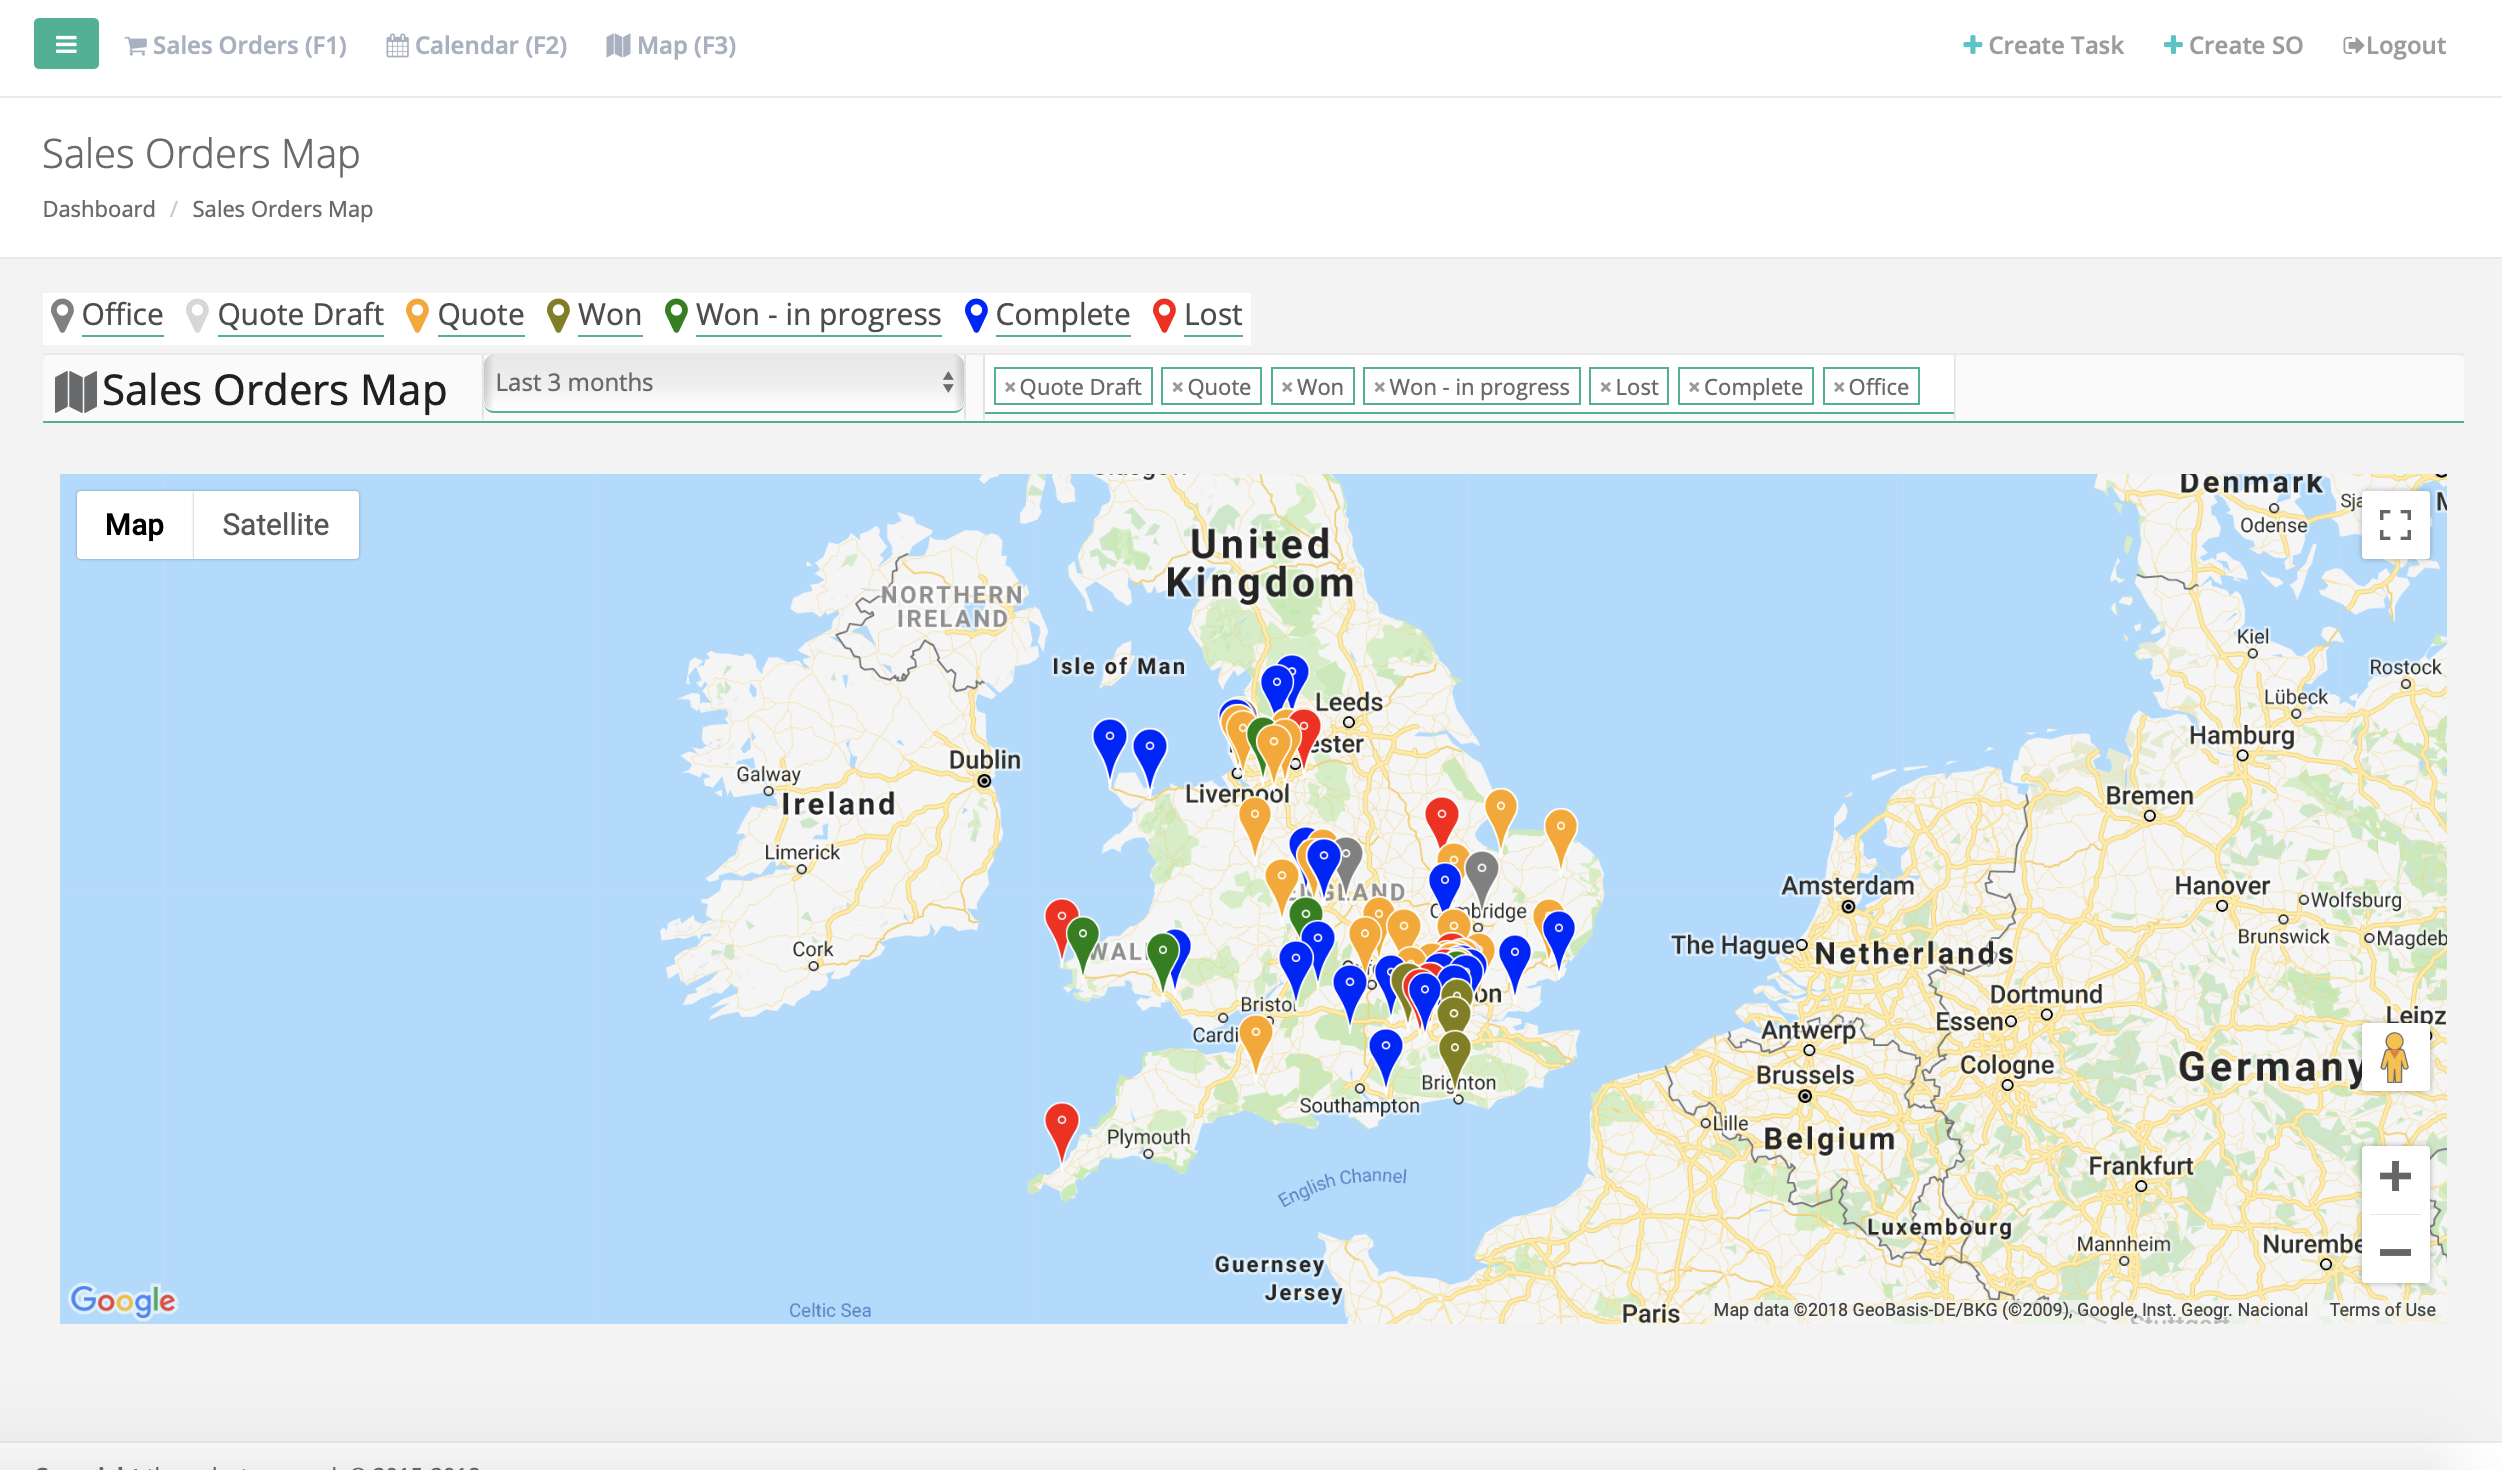Viewport: 2502px width, 1470px height.
Task: Click the blue marker near Isle of Man
Action: (x=1109, y=741)
